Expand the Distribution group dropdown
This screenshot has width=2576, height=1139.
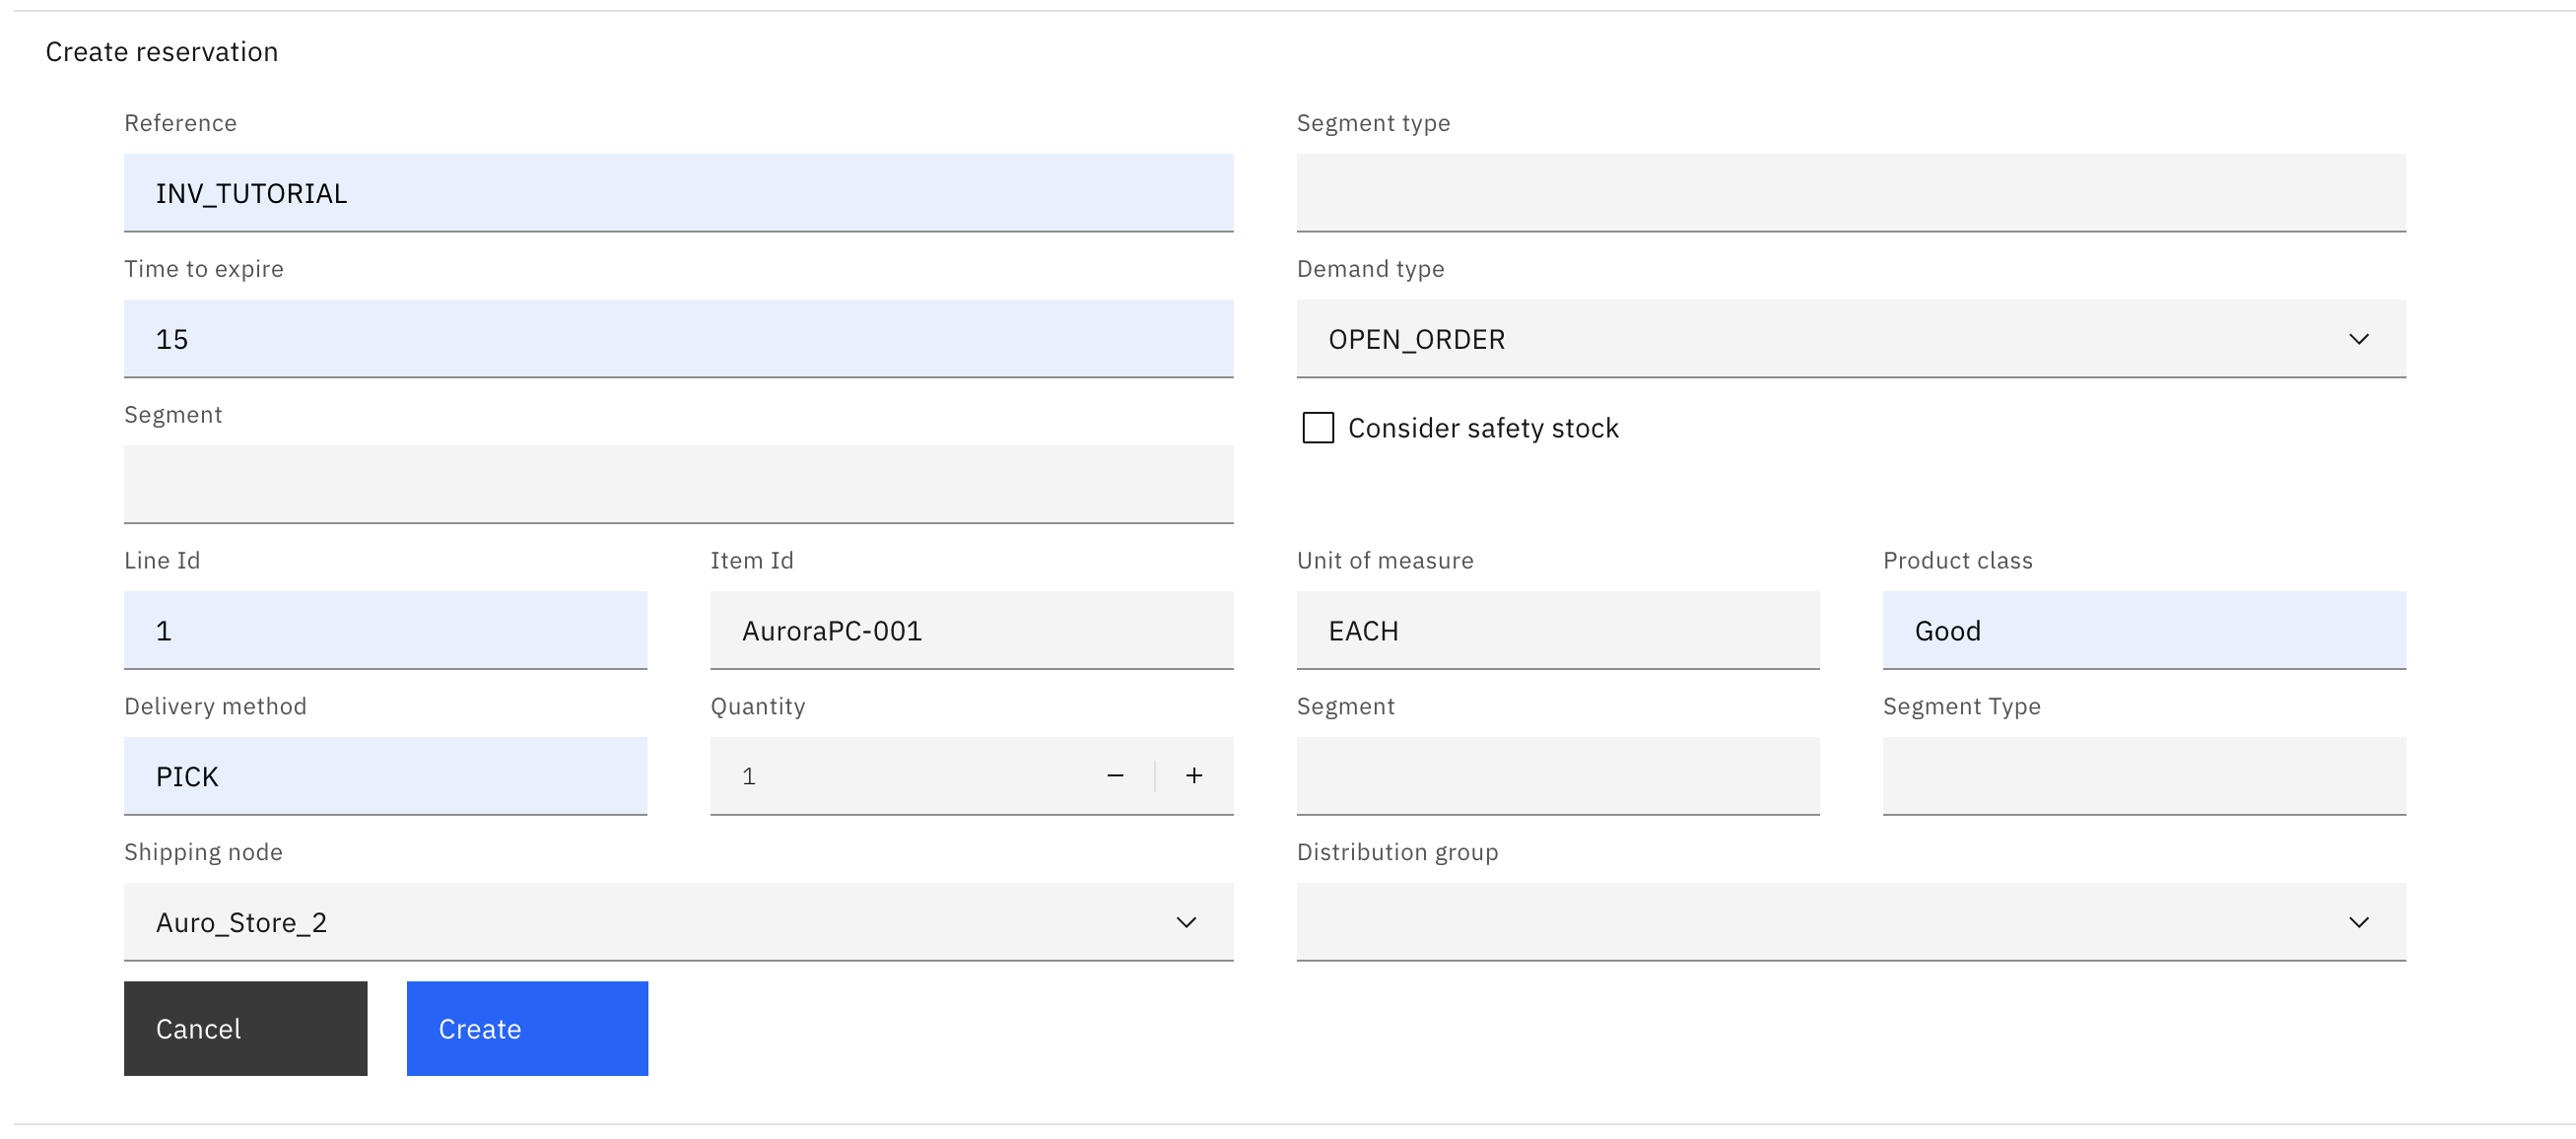point(1851,923)
